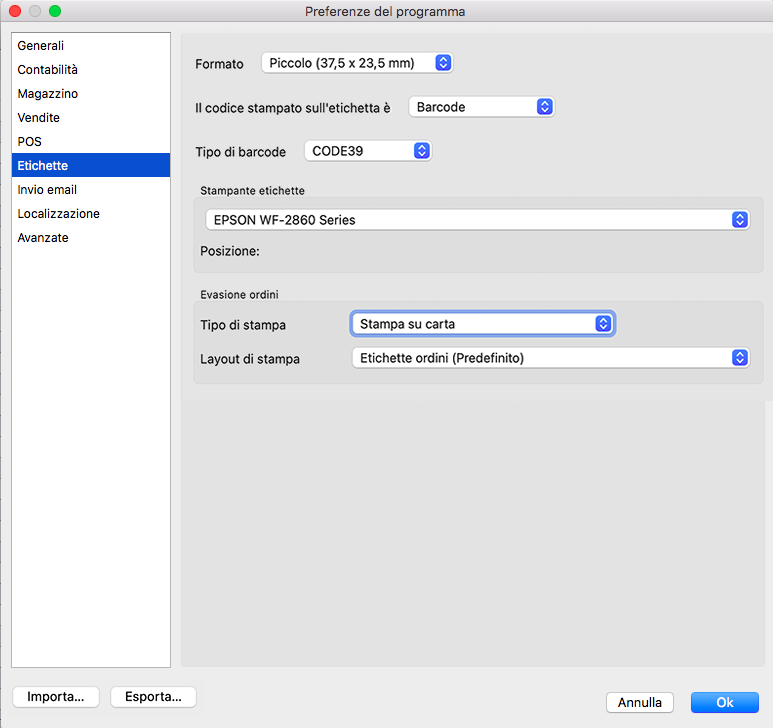This screenshot has height=728, width=773.
Task: Open the Contabilità preferences section
Action: coord(48,70)
